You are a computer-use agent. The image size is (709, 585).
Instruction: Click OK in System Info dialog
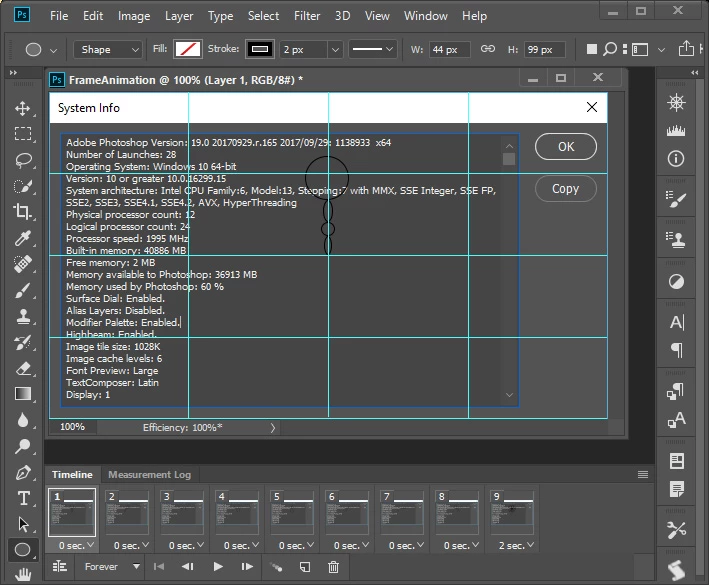click(566, 146)
